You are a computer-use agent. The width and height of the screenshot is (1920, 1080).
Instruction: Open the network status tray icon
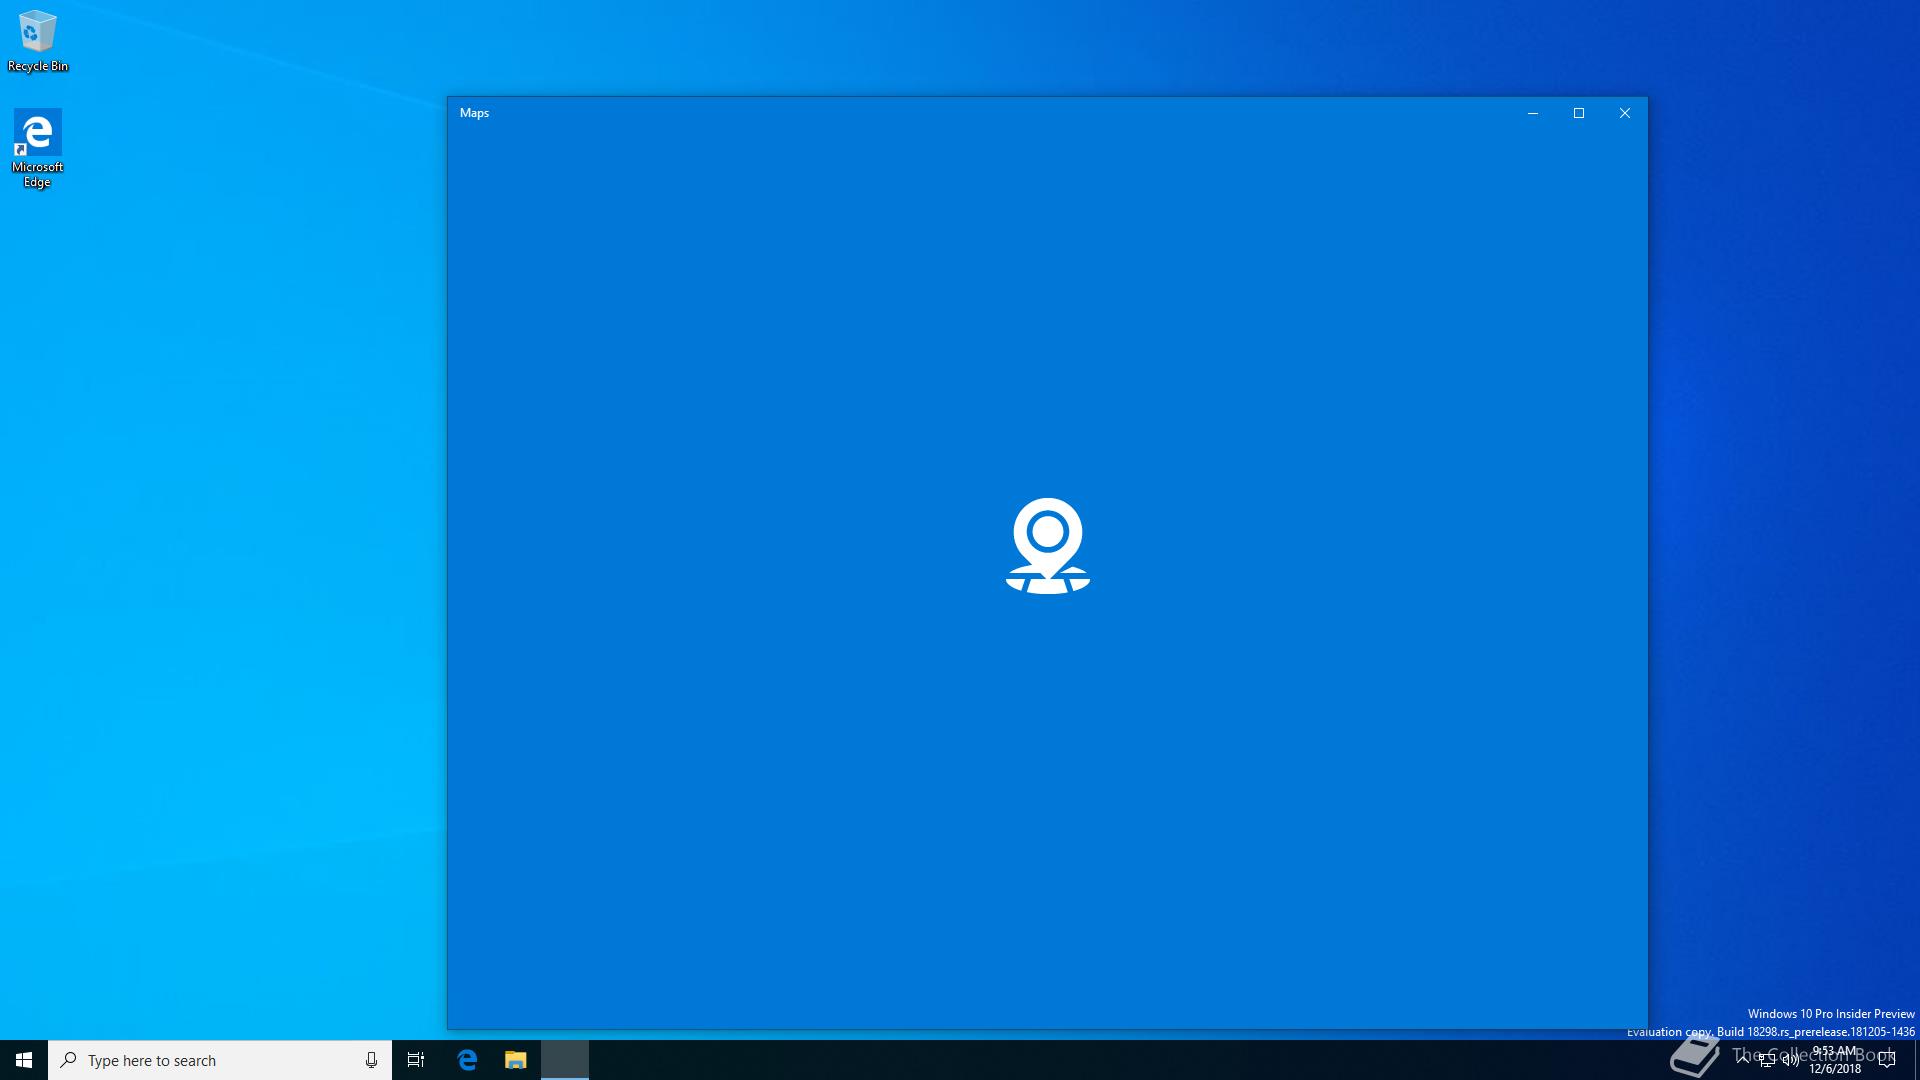pos(1767,1060)
